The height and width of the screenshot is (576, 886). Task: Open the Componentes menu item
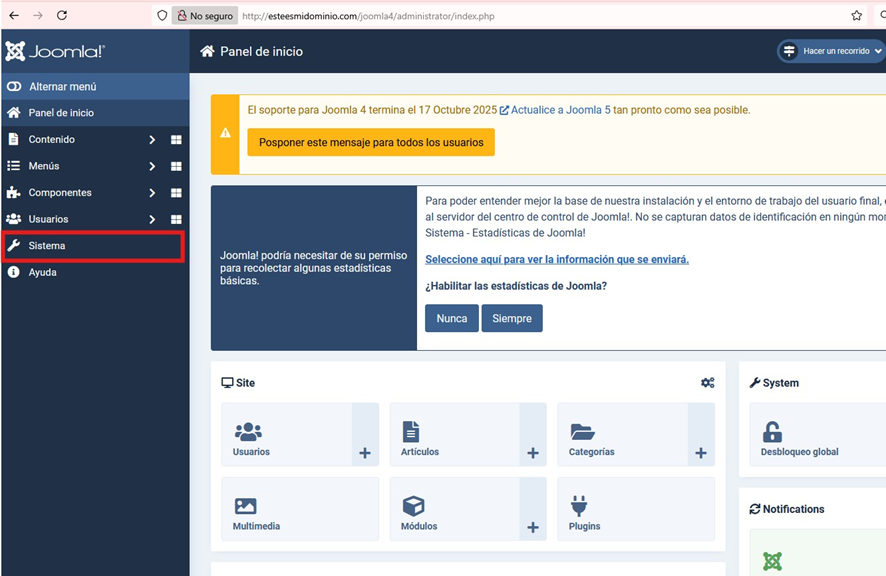pyautogui.click(x=60, y=193)
